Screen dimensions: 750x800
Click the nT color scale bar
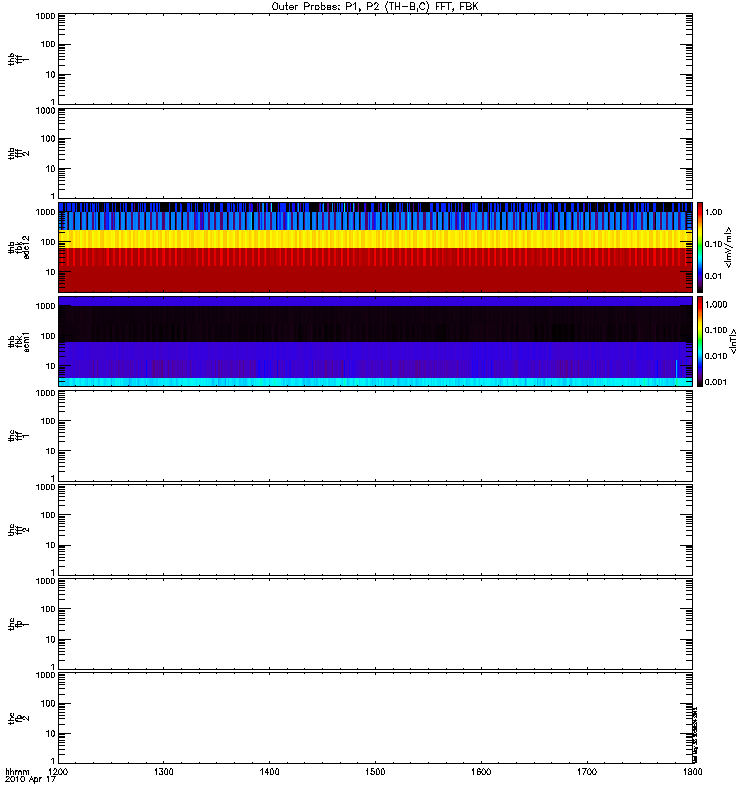[700, 341]
